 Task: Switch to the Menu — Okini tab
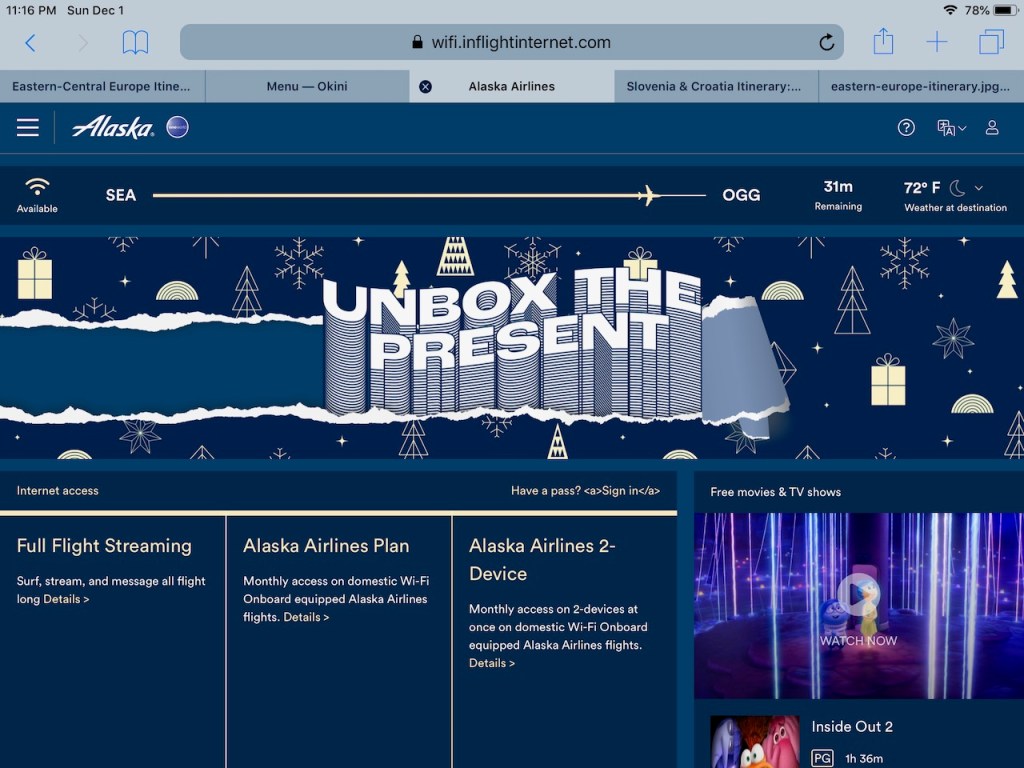307,86
